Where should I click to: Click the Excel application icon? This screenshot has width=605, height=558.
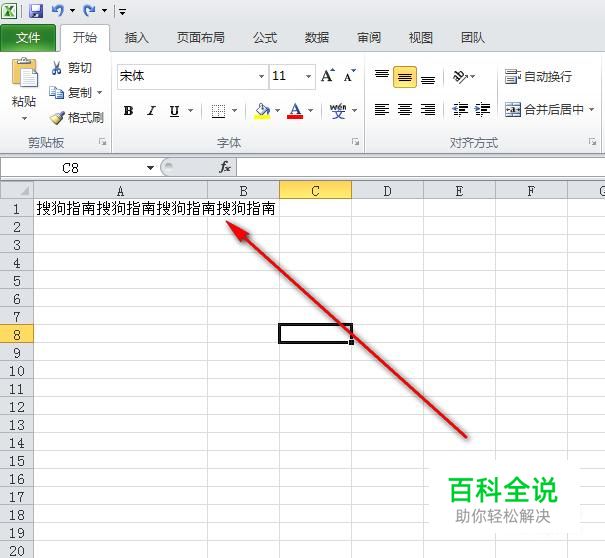coord(9,10)
